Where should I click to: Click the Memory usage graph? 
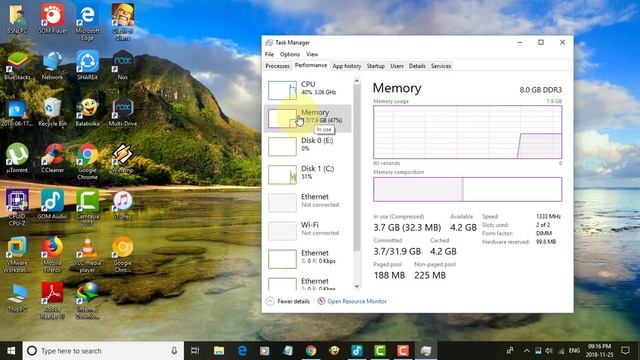(467, 132)
